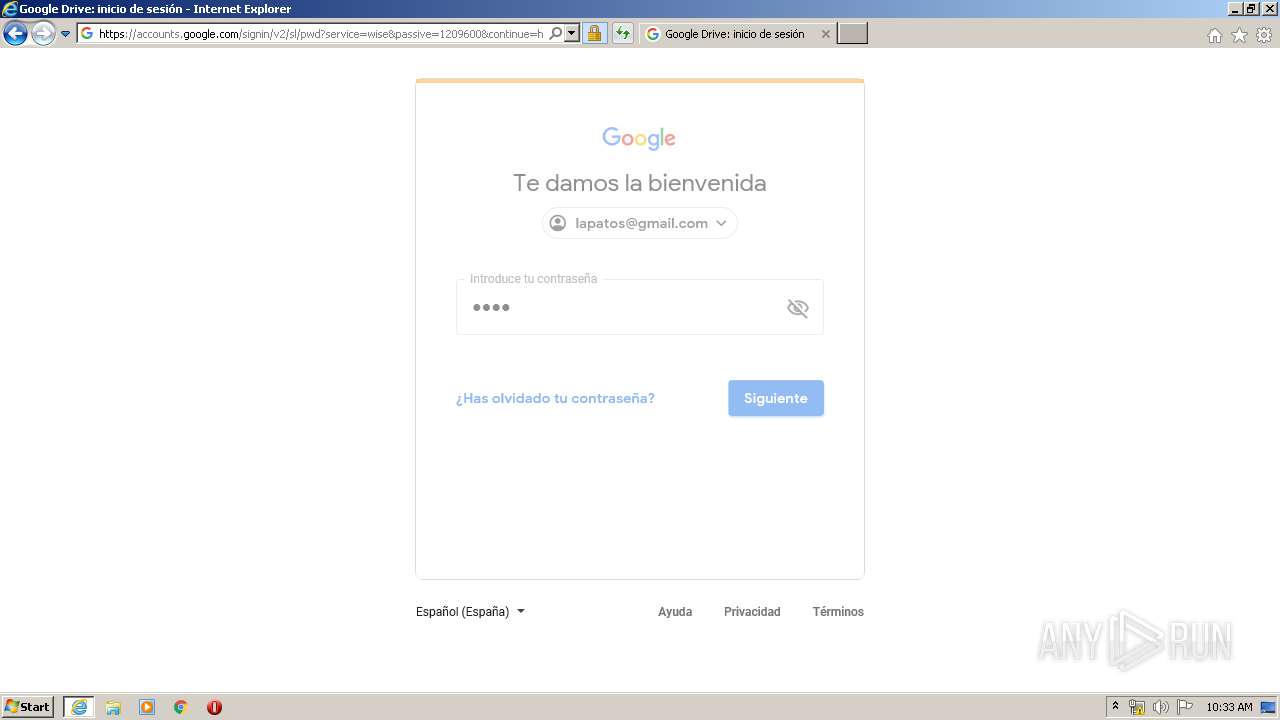Image resolution: width=1280 pixels, height=720 pixels.
Task: Click the Google logo
Action: click(x=639, y=138)
